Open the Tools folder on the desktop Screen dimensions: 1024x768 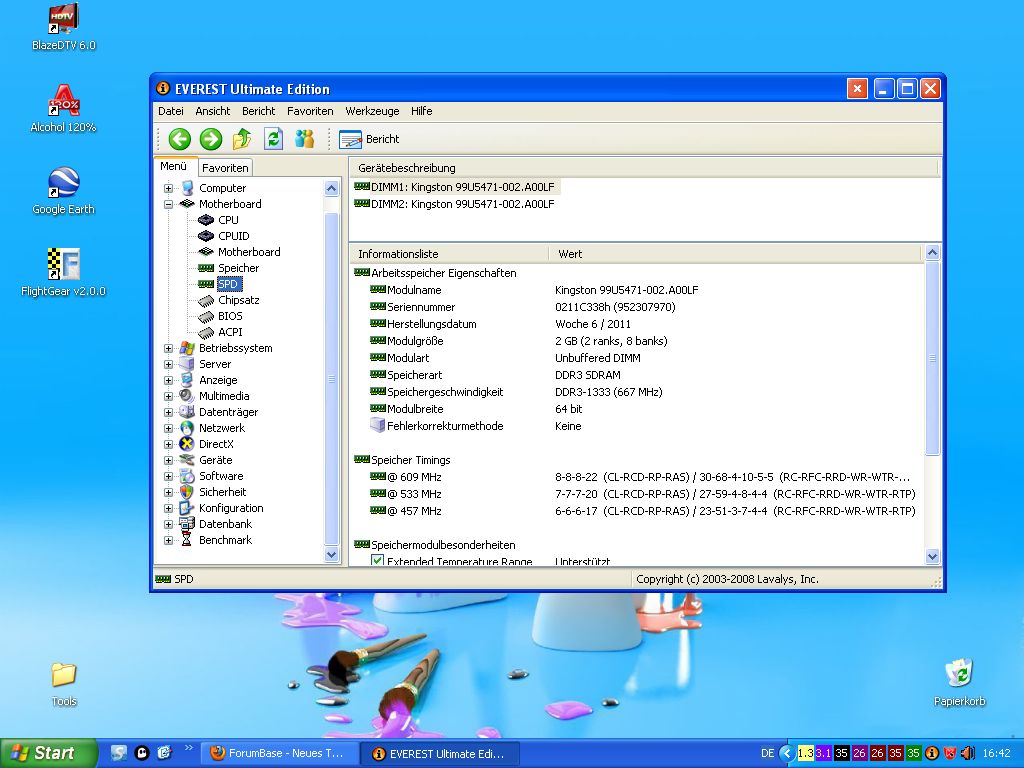63,684
